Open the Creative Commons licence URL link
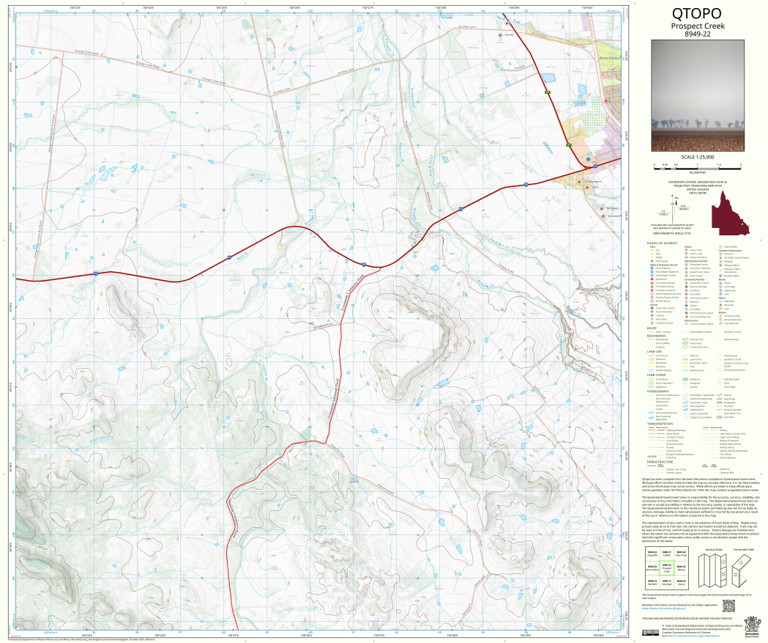768x643 pixels. point(692,636)
